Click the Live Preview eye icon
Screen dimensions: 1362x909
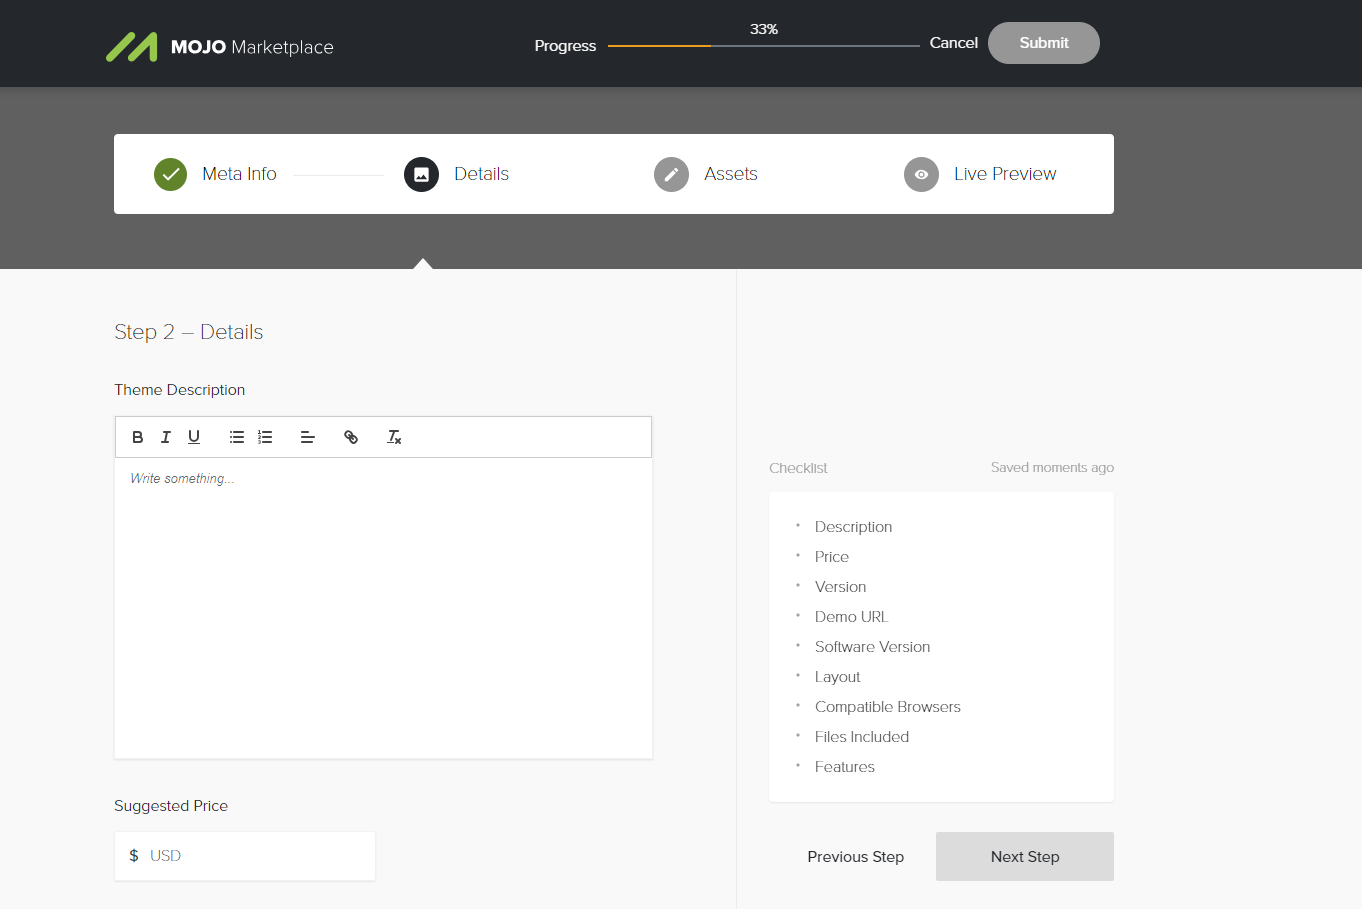921,174
